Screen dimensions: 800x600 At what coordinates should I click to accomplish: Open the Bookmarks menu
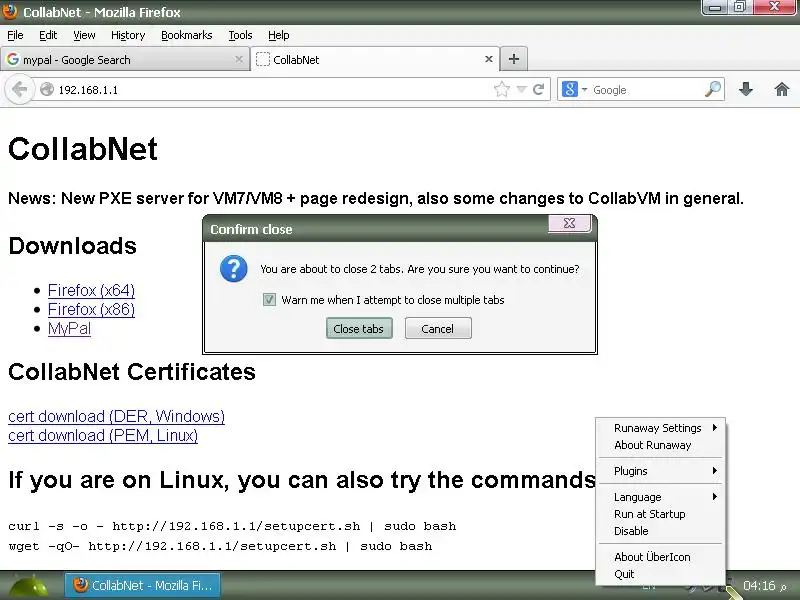pyautogui.click(x=187, y=35)
